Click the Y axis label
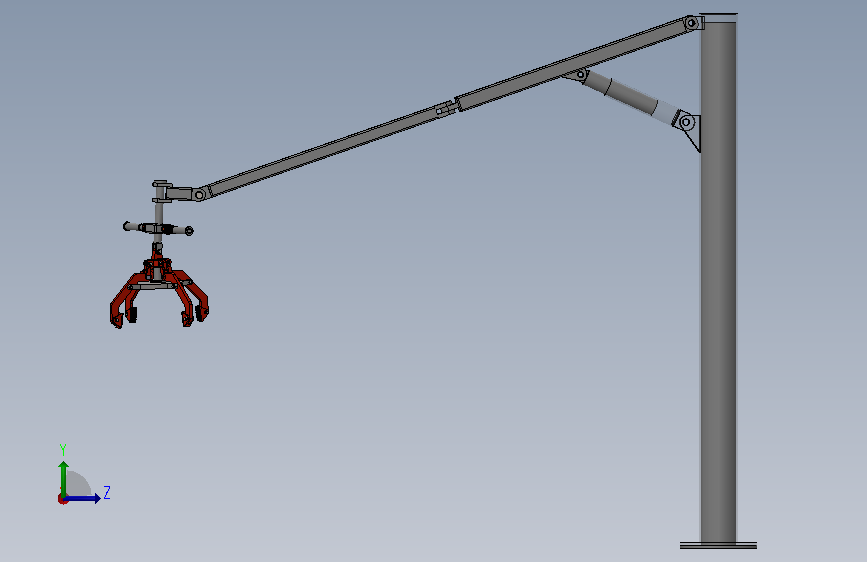The image size is (867, 562). tap(63, 450)
